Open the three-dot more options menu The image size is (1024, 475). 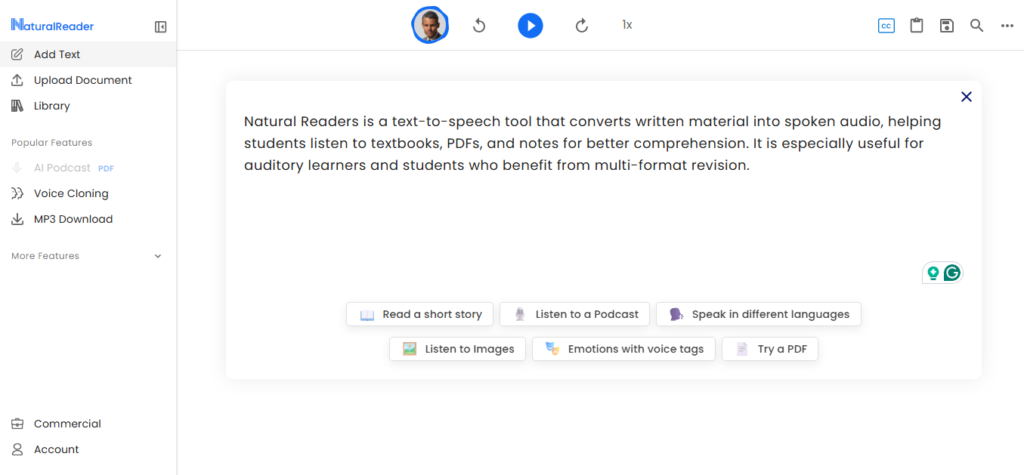[x=1007, y=26]
